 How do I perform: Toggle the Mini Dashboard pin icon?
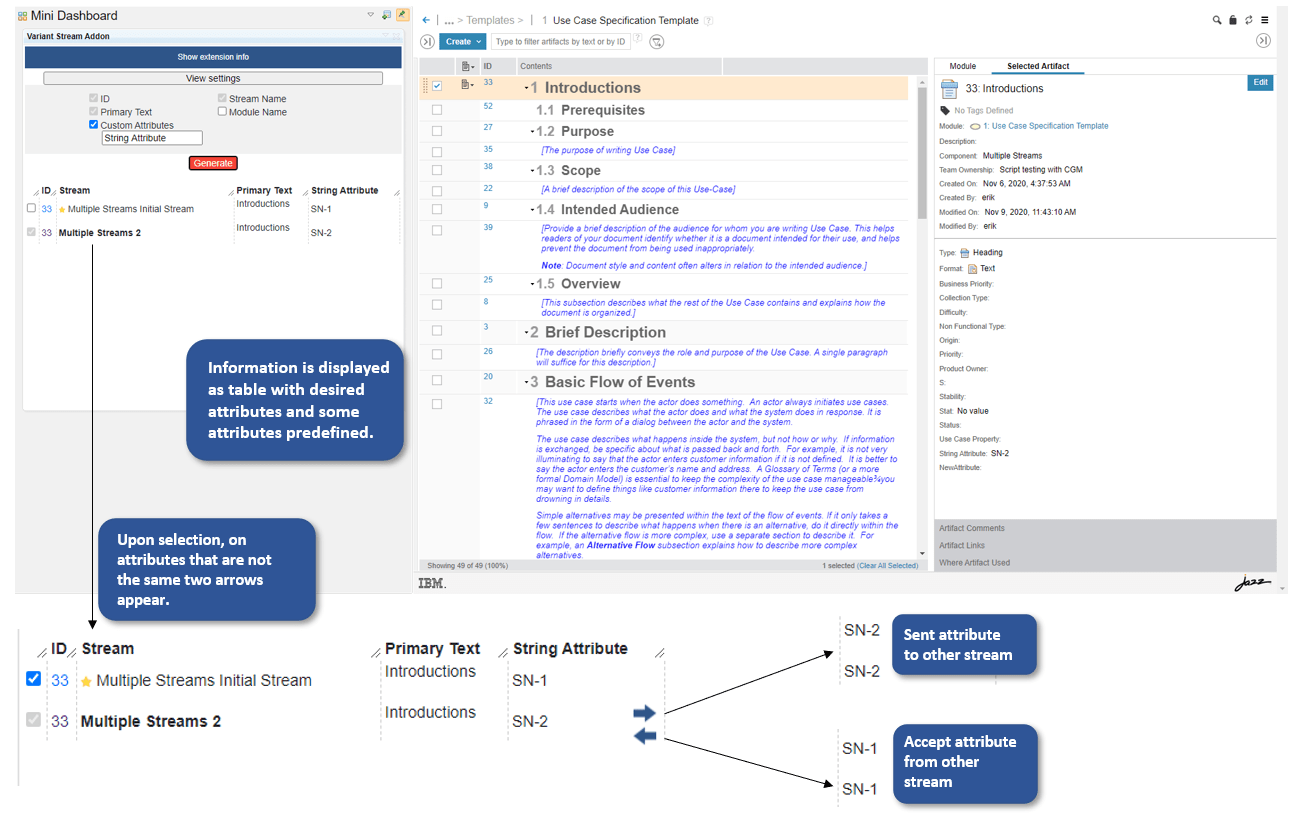[x=402, y=15]
